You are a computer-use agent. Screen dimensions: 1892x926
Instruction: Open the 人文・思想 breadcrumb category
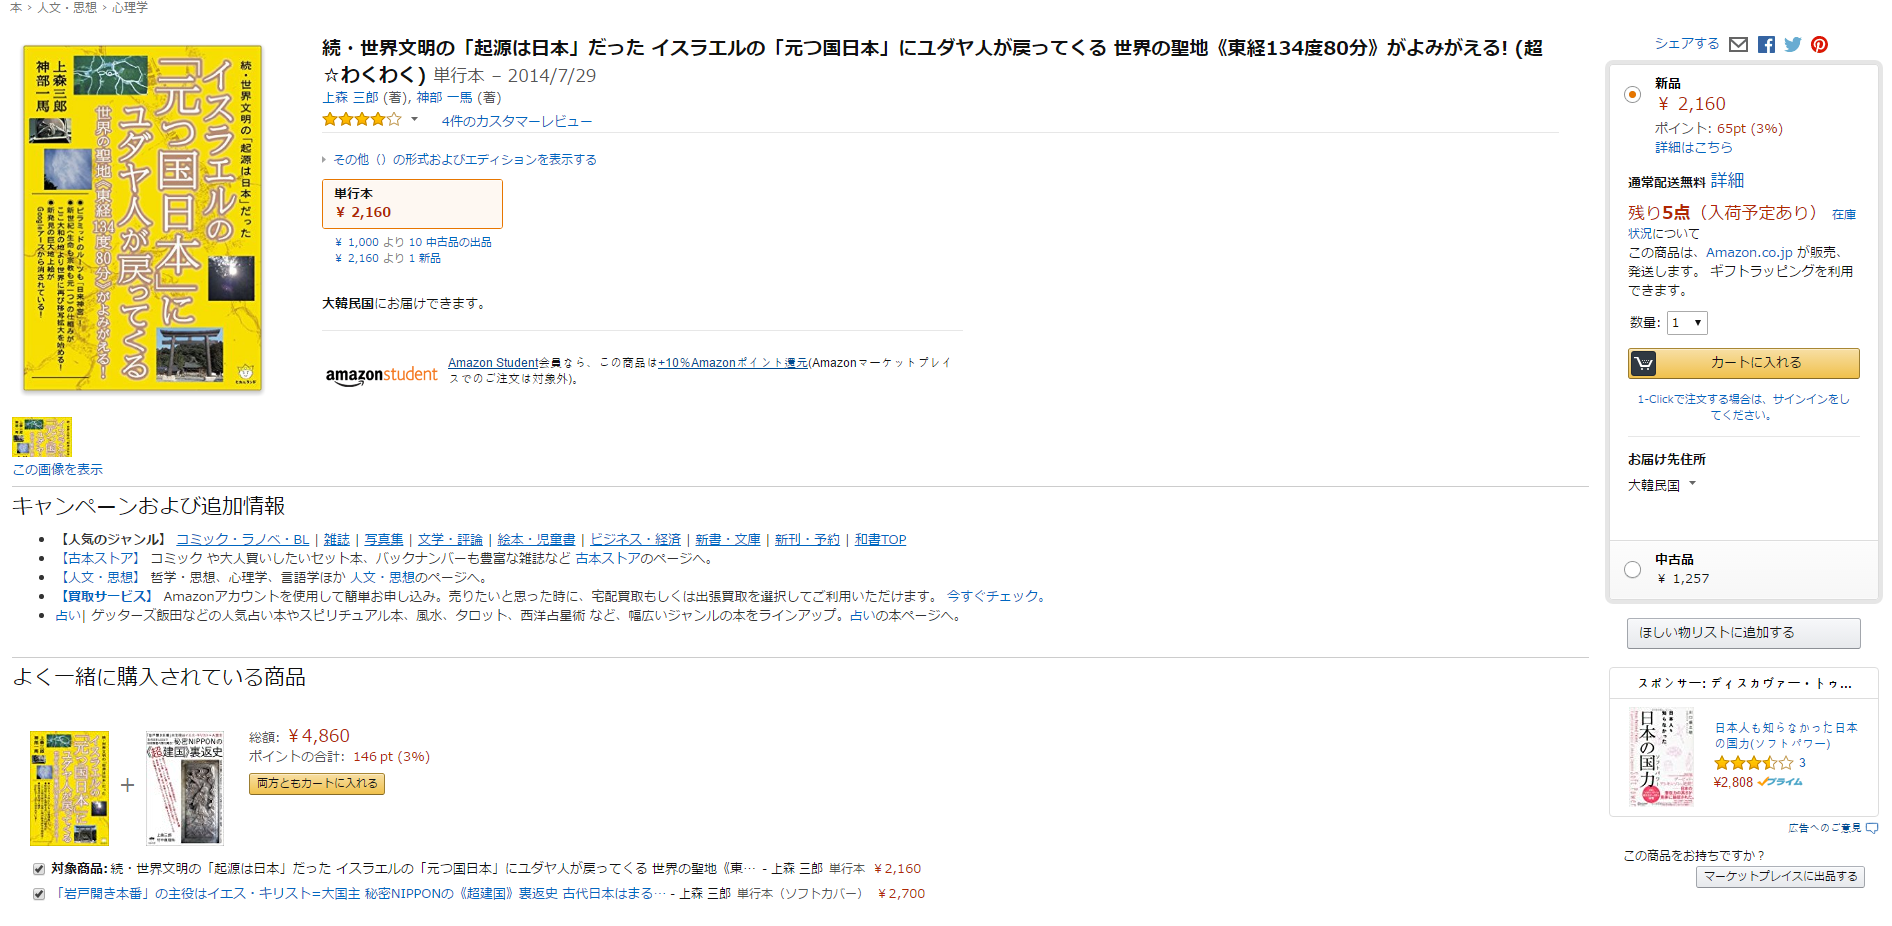(x=67, y=7)
